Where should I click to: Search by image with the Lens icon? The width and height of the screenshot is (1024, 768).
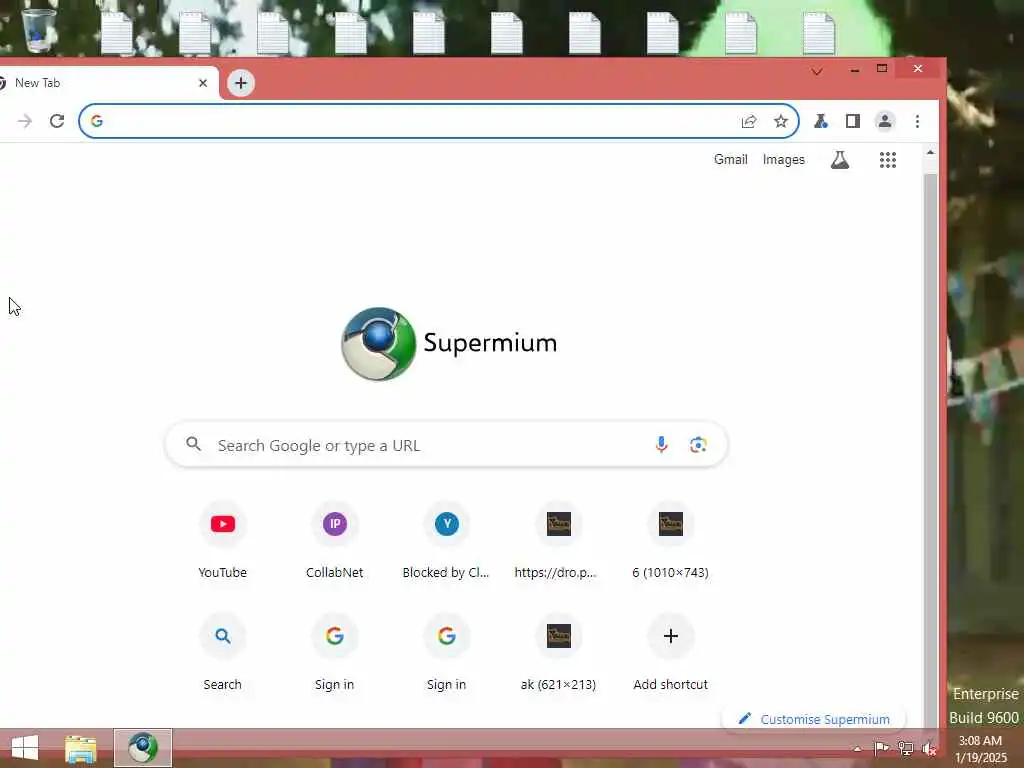tap(697, 445)
